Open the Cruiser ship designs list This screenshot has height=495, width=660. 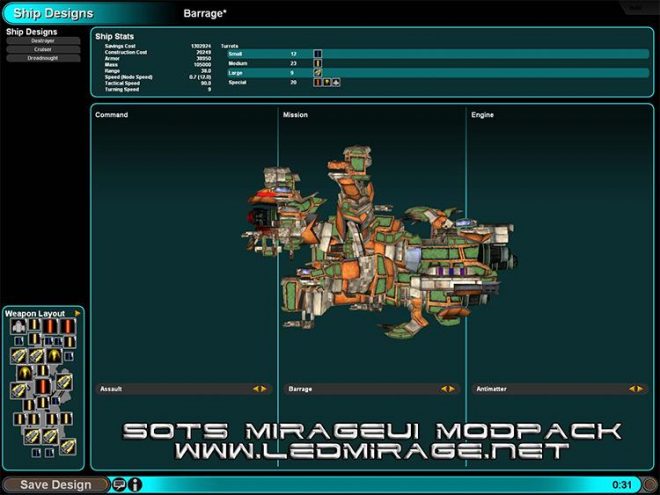(x=43, y=49)
